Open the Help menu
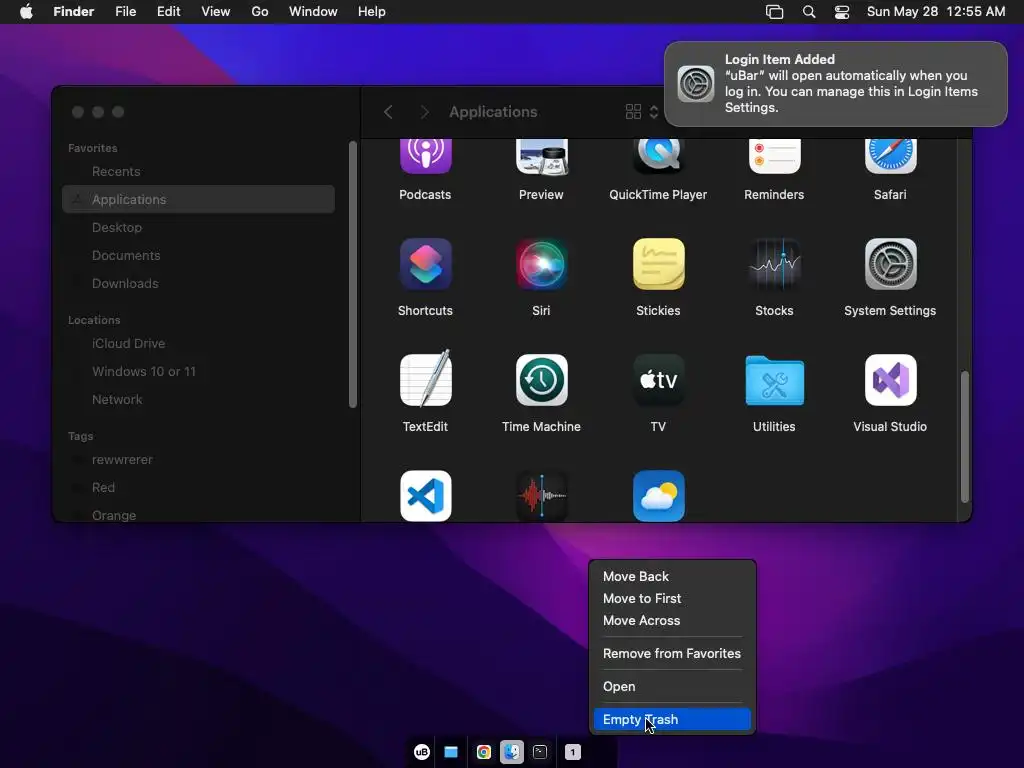The height and width of the screenshot is (768, 1024). click(372, 12)
